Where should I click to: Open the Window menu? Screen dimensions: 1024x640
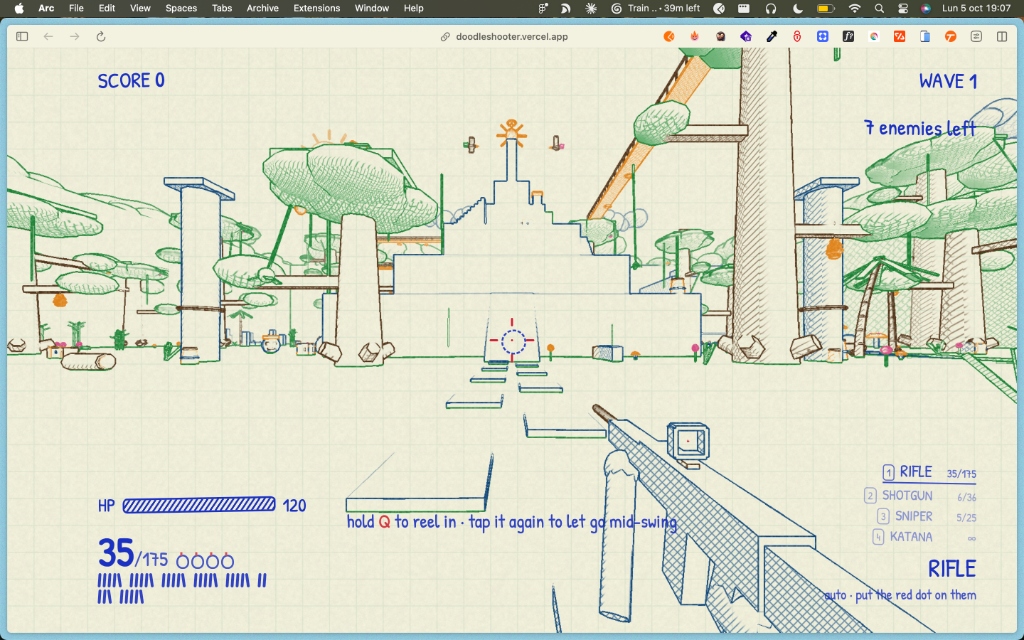pyautogui.click(x=372, y=8)
